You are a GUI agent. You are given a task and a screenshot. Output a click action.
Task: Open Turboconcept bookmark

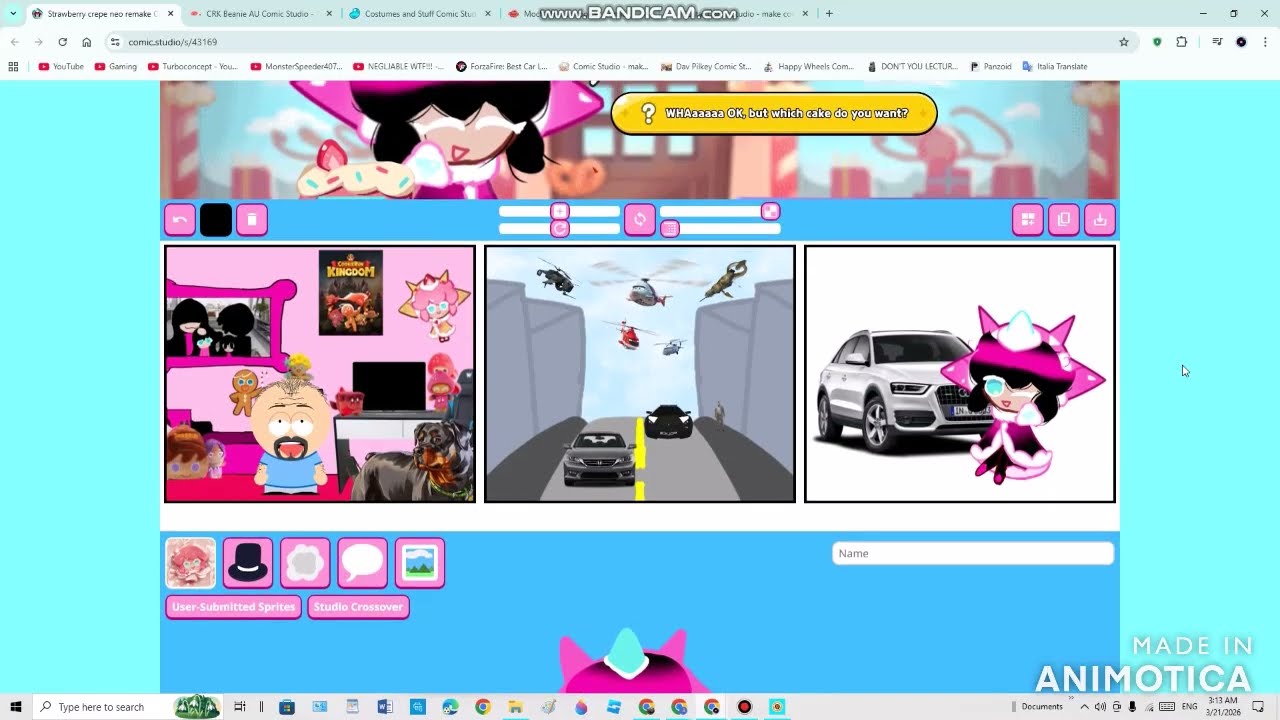point(193,67)
